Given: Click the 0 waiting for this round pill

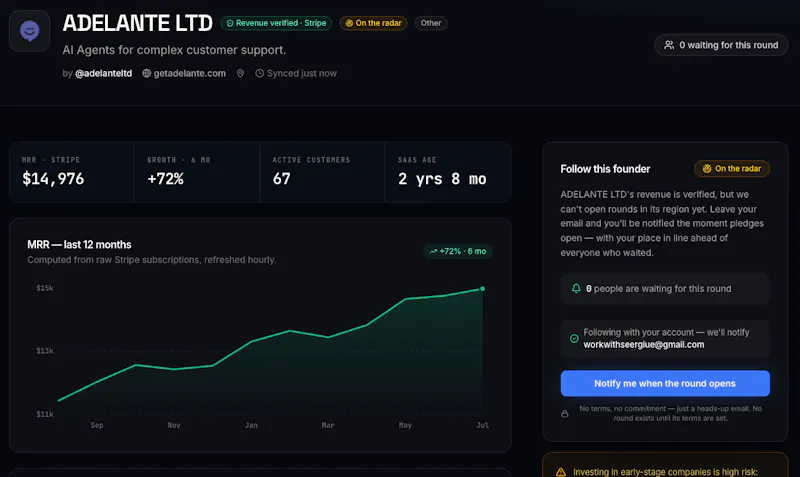Looking at the screenshot, I should [x=721, y=45].
